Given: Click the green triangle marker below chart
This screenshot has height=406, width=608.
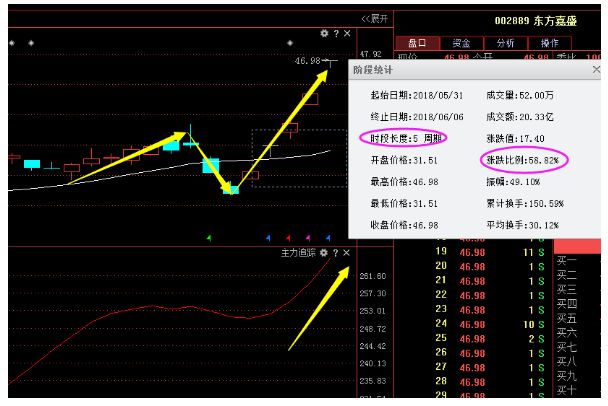Looking at the screenshot, I should [208, 238].
